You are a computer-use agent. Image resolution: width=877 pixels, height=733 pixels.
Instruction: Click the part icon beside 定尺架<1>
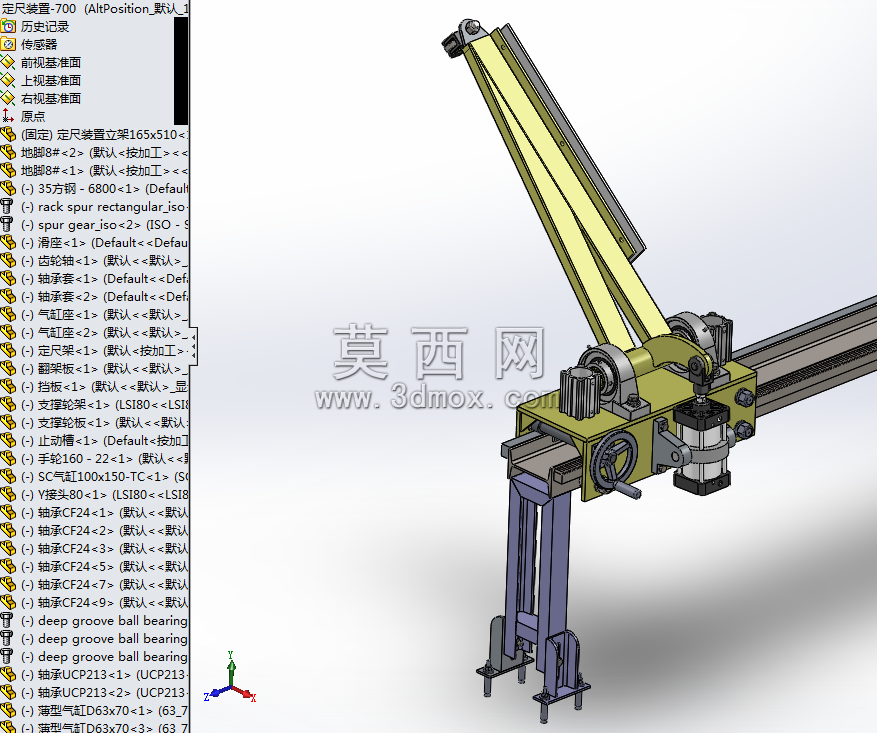click(8, 351)
